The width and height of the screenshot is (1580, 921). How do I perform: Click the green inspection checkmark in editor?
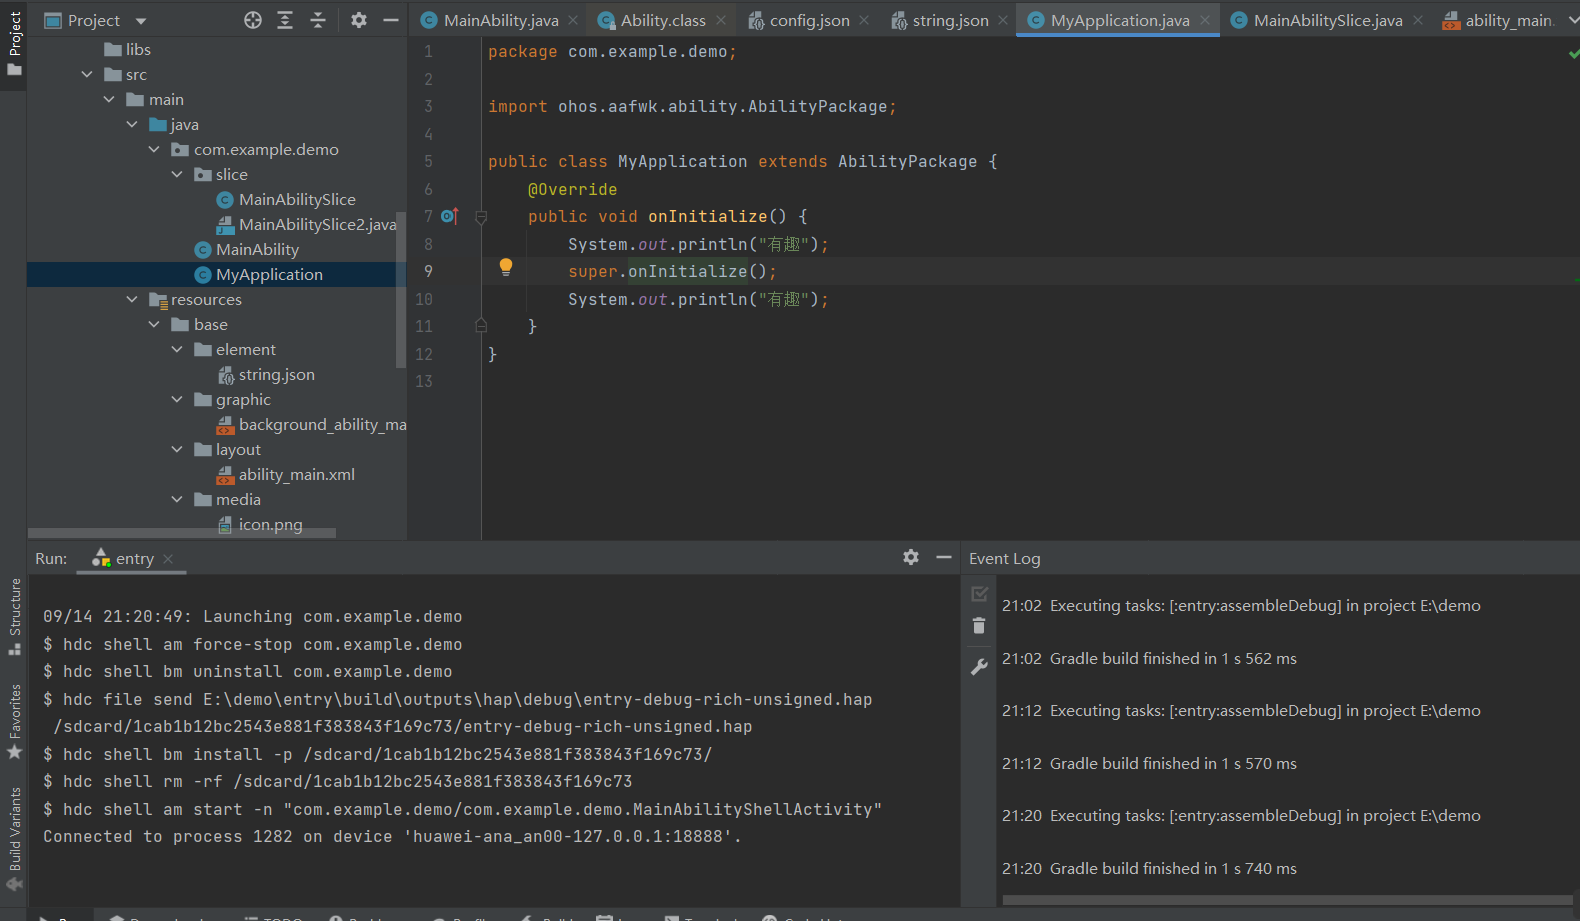point(1573,53)
